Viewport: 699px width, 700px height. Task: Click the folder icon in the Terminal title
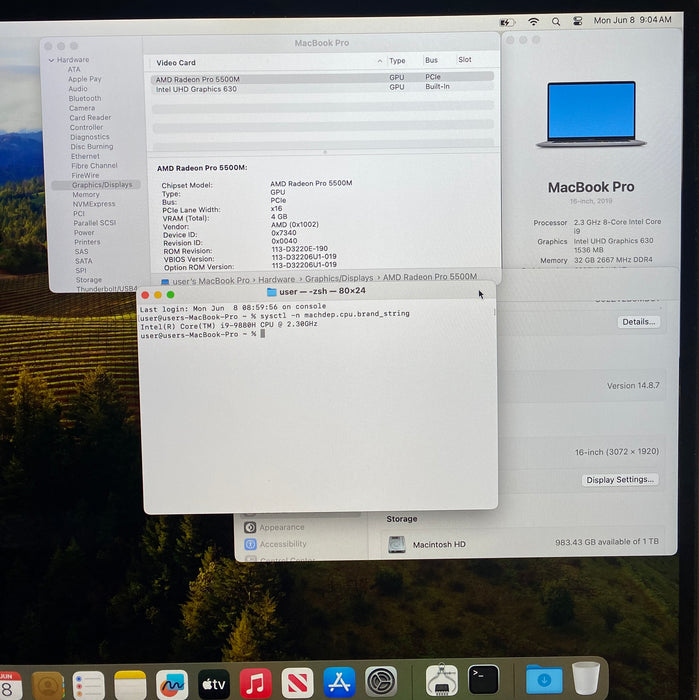click(271, 292)
